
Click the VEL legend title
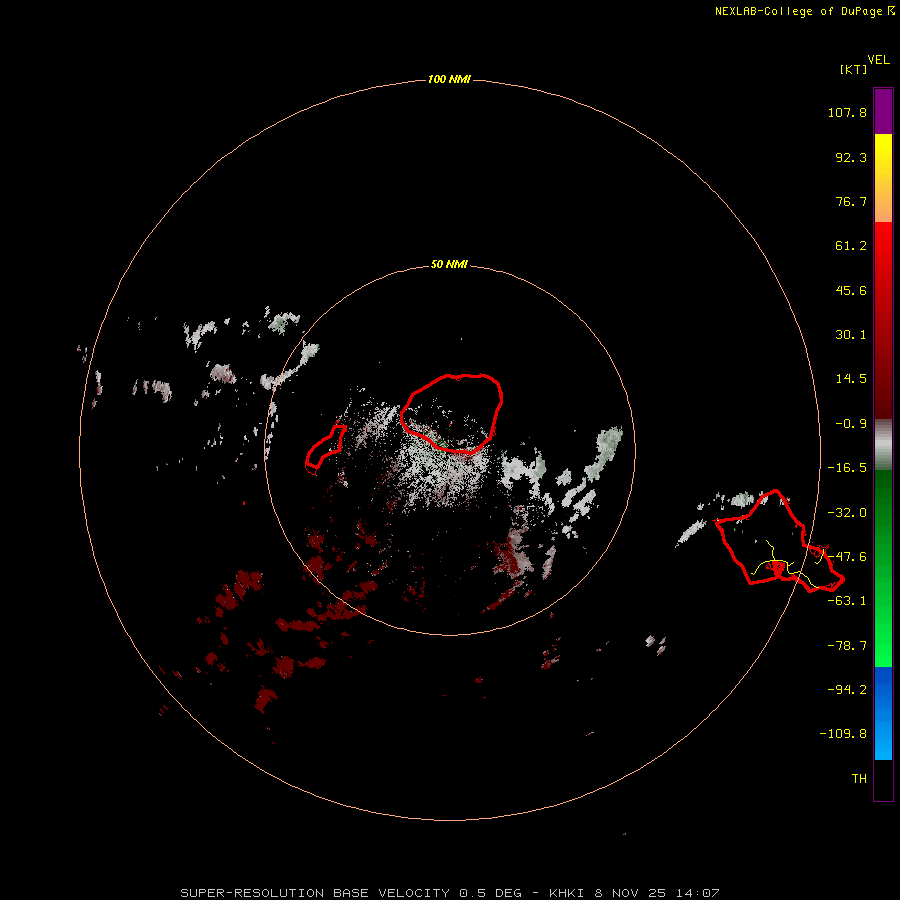click(x=878, y=60)
